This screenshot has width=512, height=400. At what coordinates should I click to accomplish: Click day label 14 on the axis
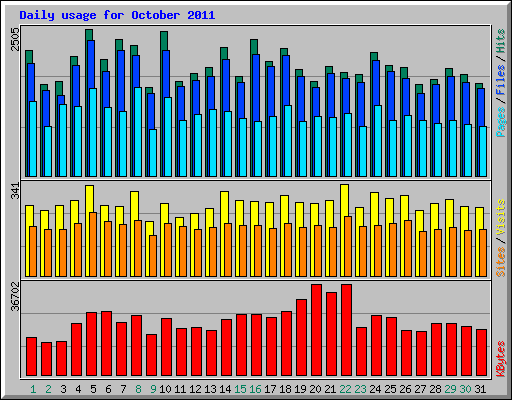[225, 389]
